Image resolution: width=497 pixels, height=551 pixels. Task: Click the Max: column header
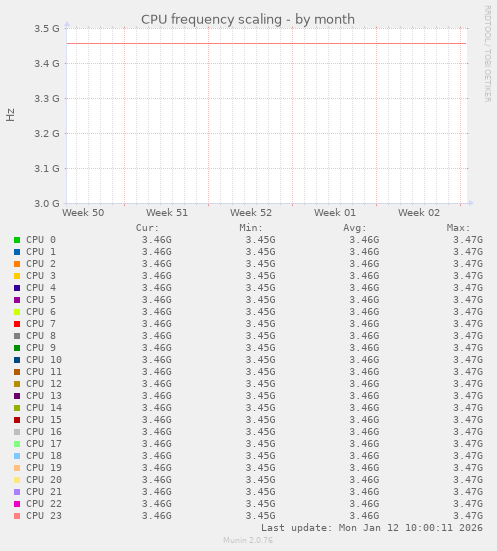coord(459,228)
